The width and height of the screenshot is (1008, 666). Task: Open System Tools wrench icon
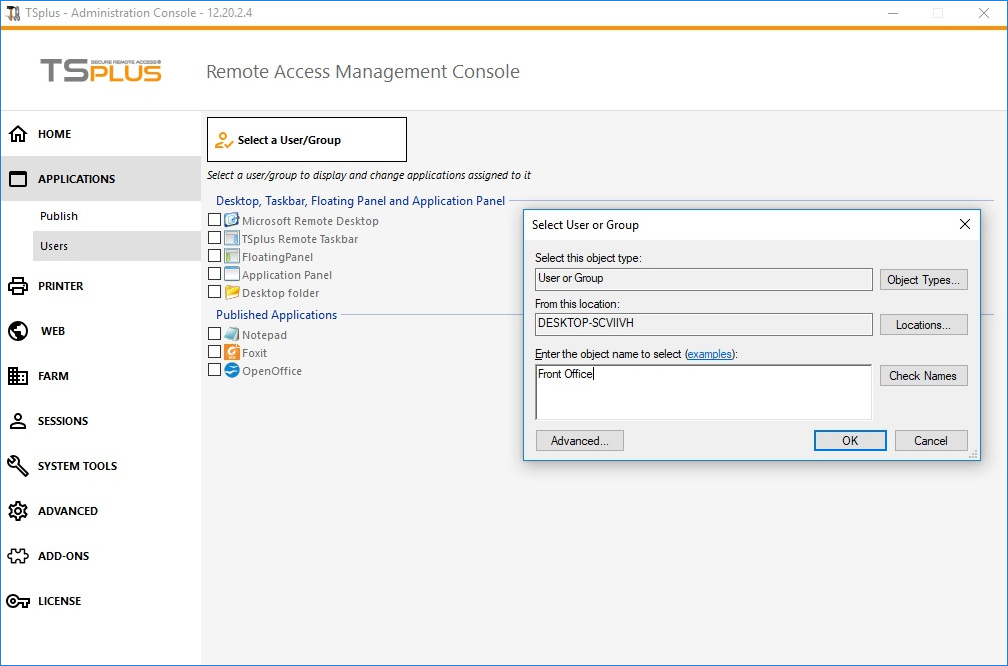[18, 466]
